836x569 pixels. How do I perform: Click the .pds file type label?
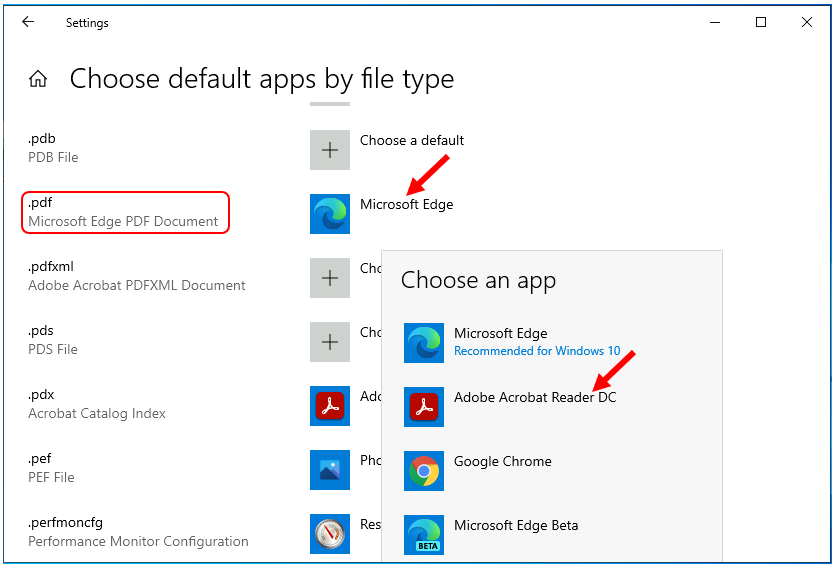41,331
